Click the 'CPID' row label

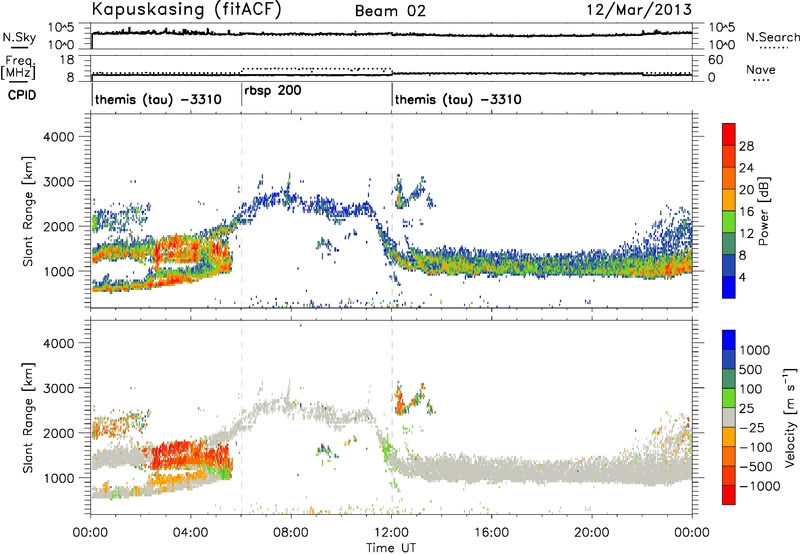click(22, 95)
